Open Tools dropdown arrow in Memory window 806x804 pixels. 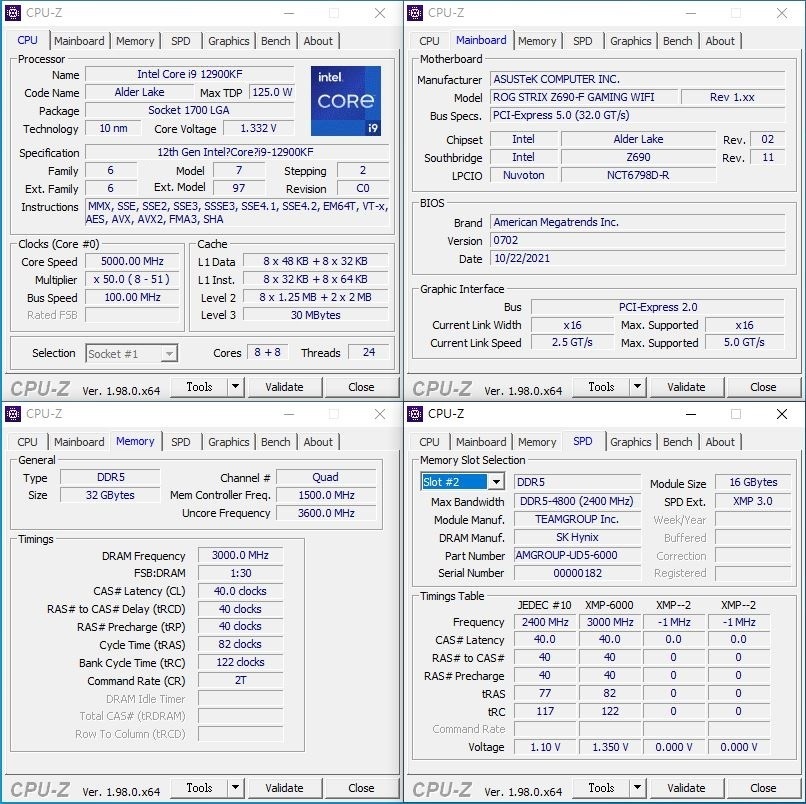tap(235, 788)
